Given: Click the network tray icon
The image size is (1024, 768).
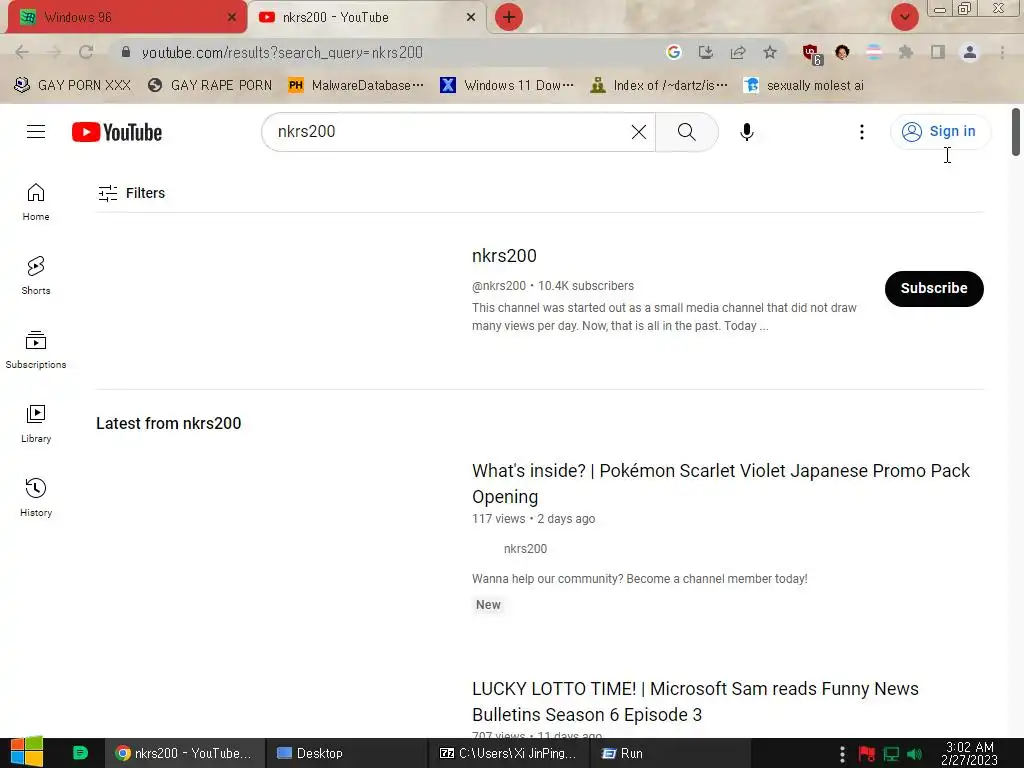Looking at the screenshot, I should [x=891, y=754].
